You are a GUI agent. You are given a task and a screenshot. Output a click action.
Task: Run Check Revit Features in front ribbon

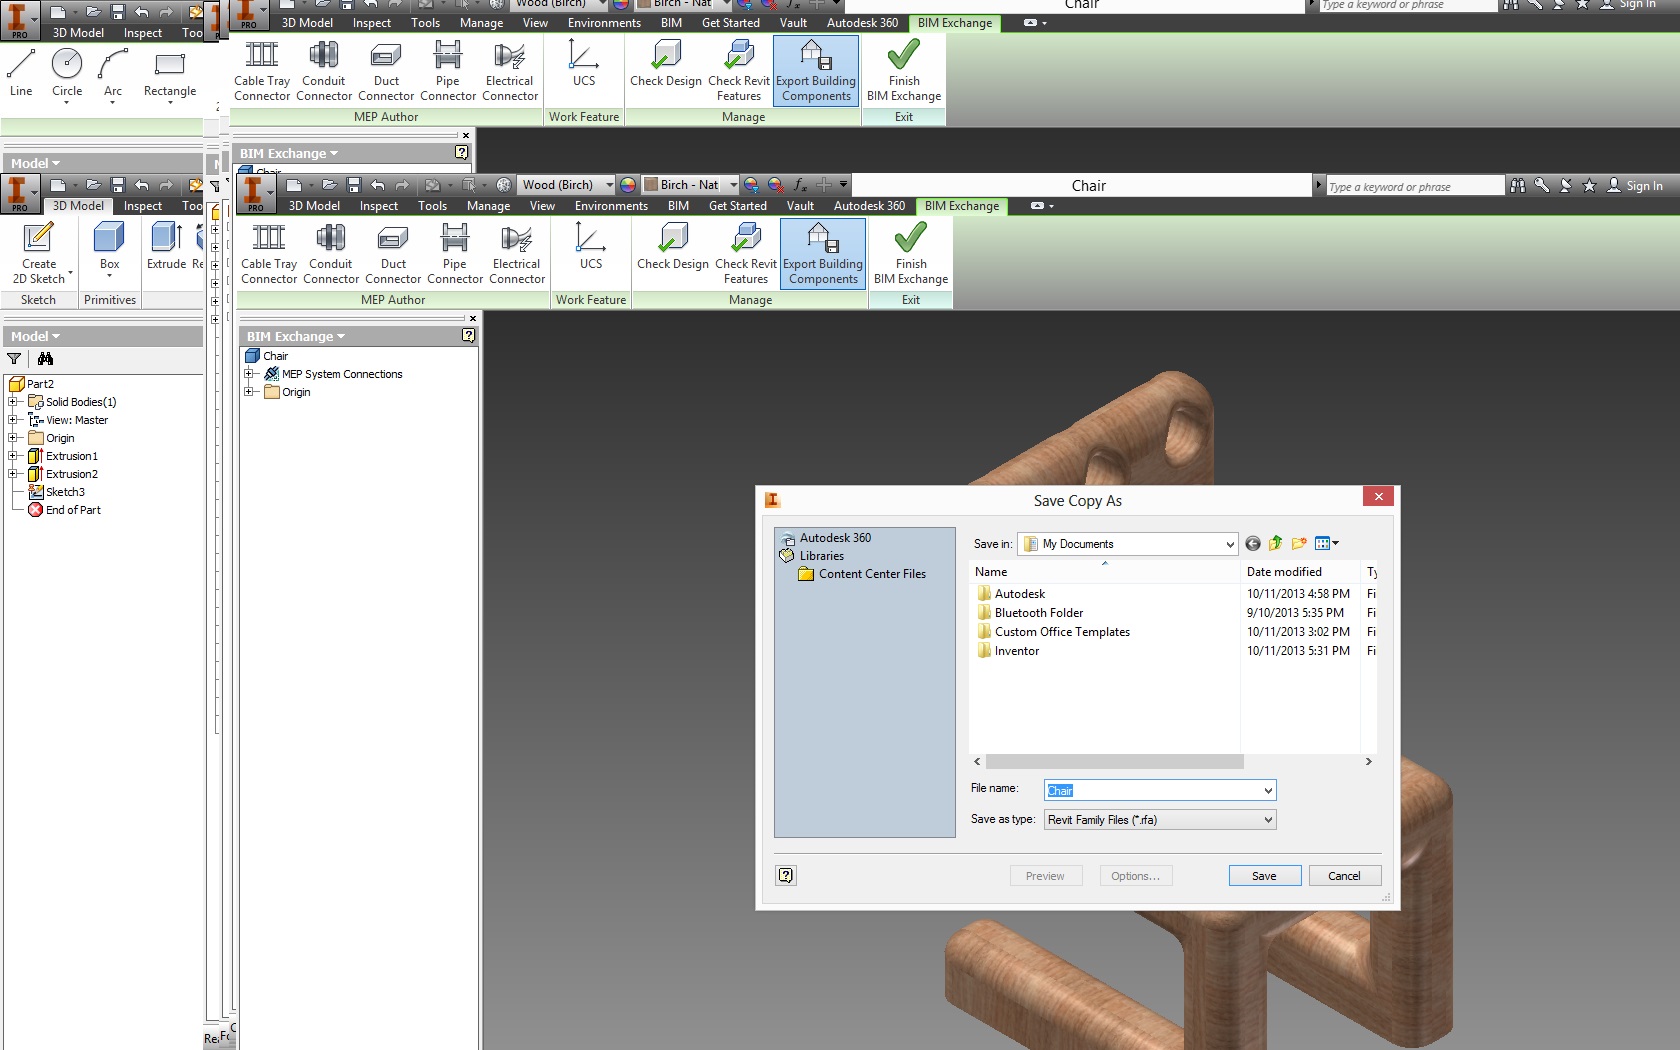coord(746,253)
